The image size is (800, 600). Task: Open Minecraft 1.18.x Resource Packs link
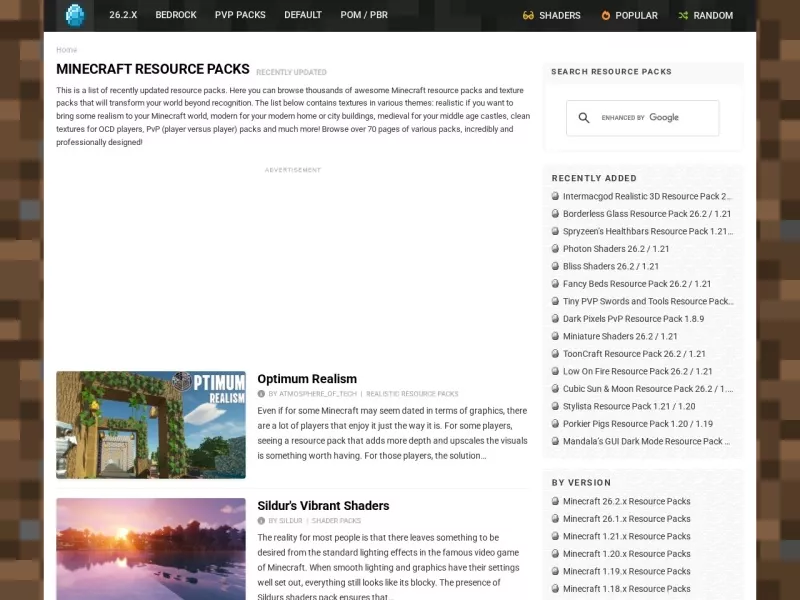click(627, 589)
